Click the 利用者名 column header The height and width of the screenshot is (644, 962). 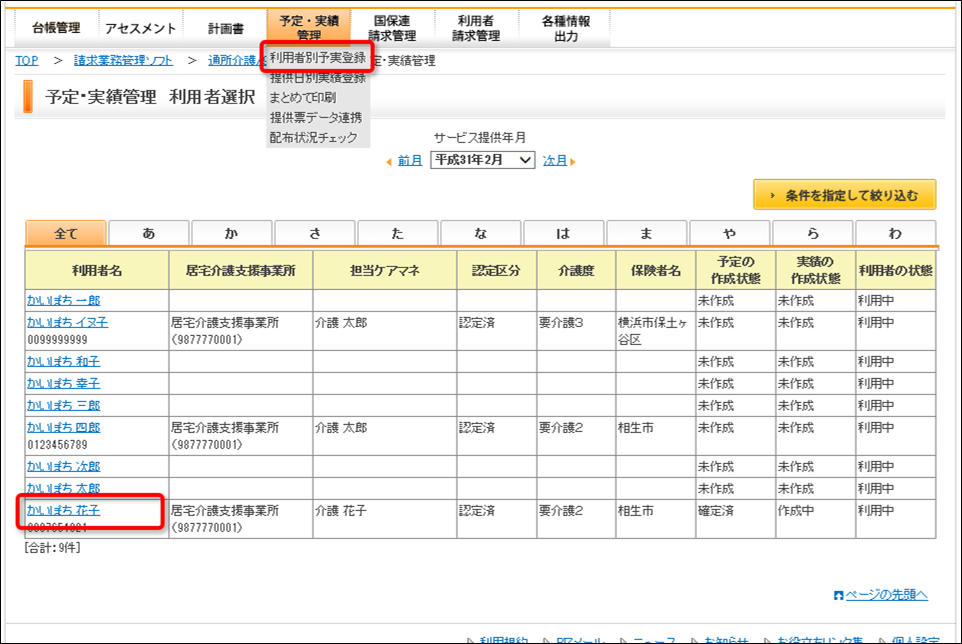coord(97,270)
